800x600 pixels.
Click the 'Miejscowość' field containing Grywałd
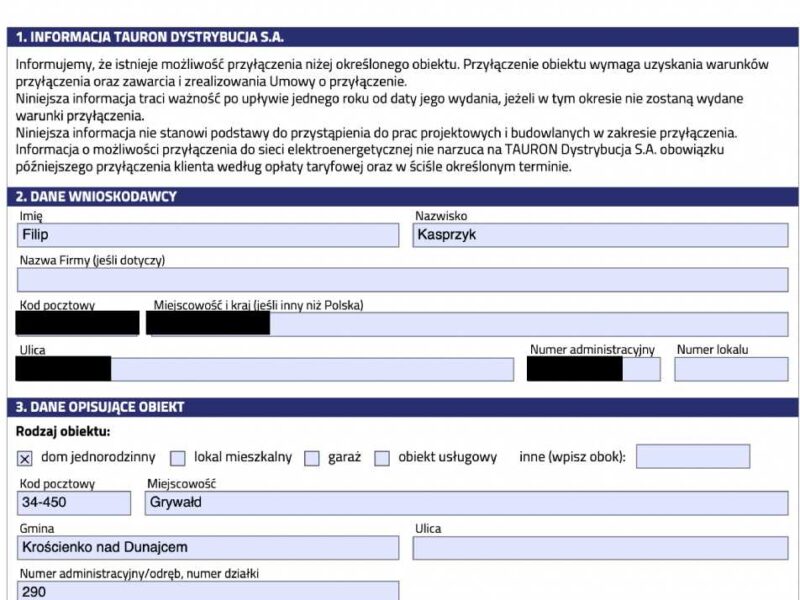click(x=466, y=502)
